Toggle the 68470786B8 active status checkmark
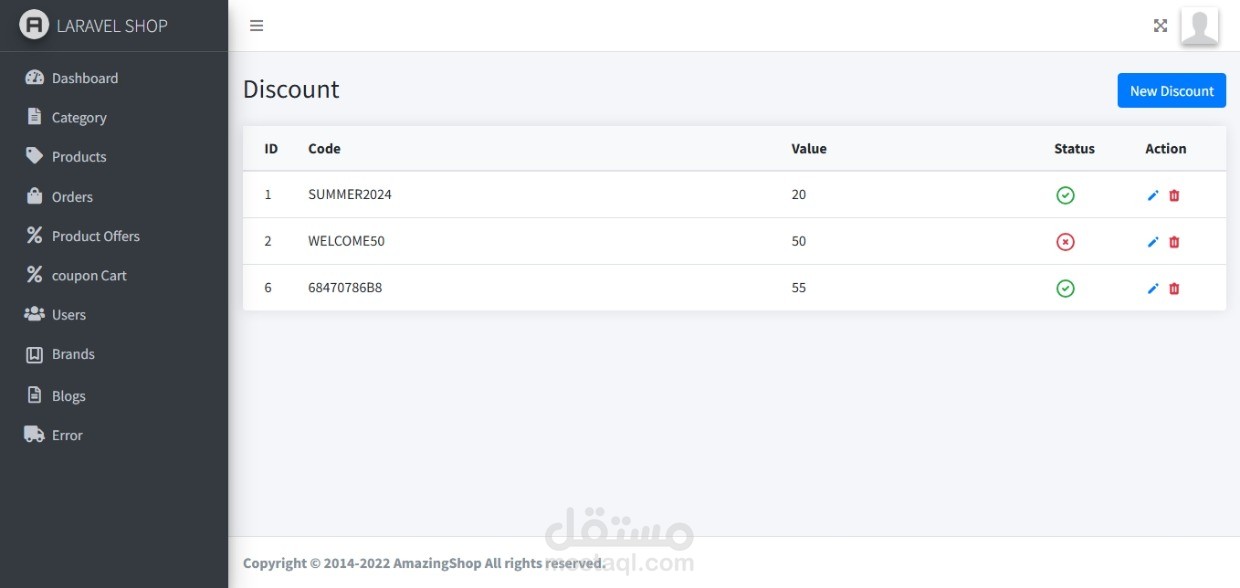The width and height of the screenshot is (1240, 588). point(1065,288)
